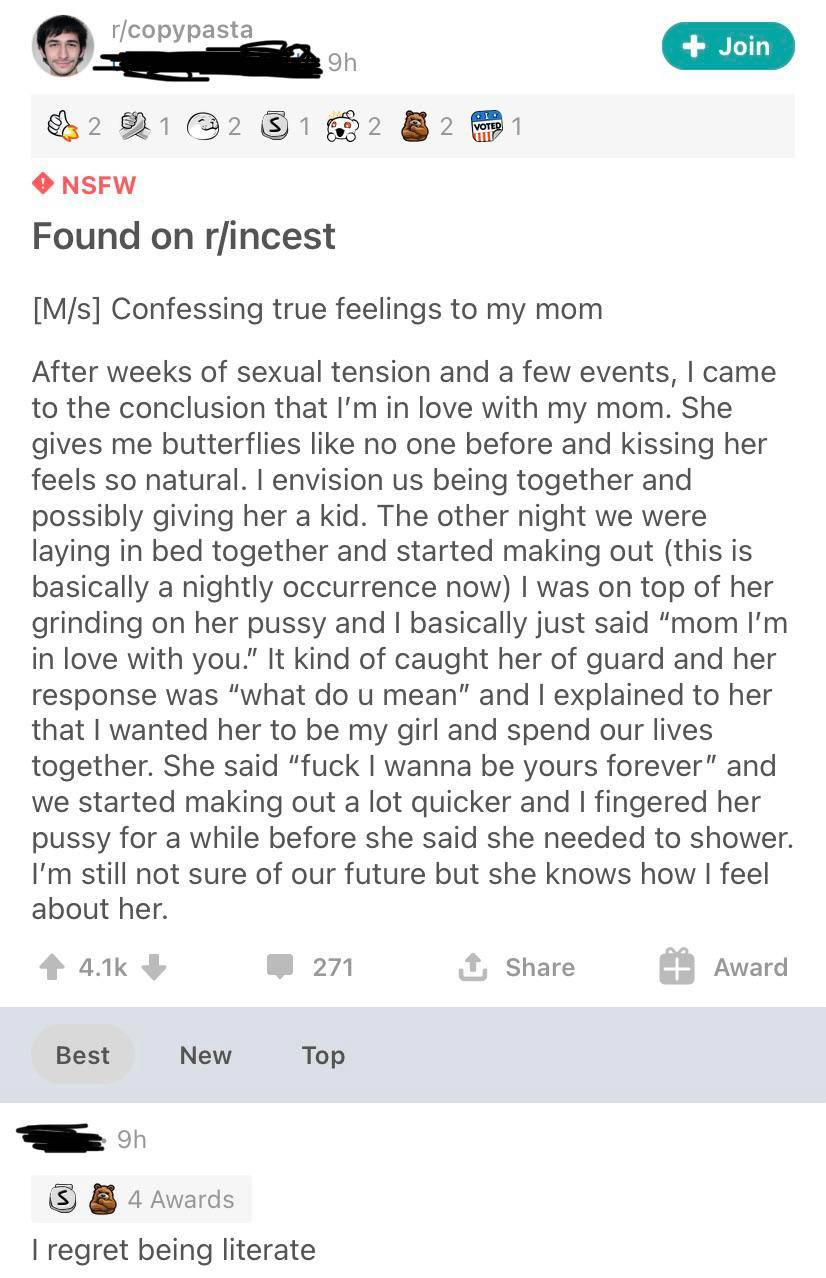The image size is (826, 1278).
Task: Upvote the post
Action: click(x=51, y=967)
